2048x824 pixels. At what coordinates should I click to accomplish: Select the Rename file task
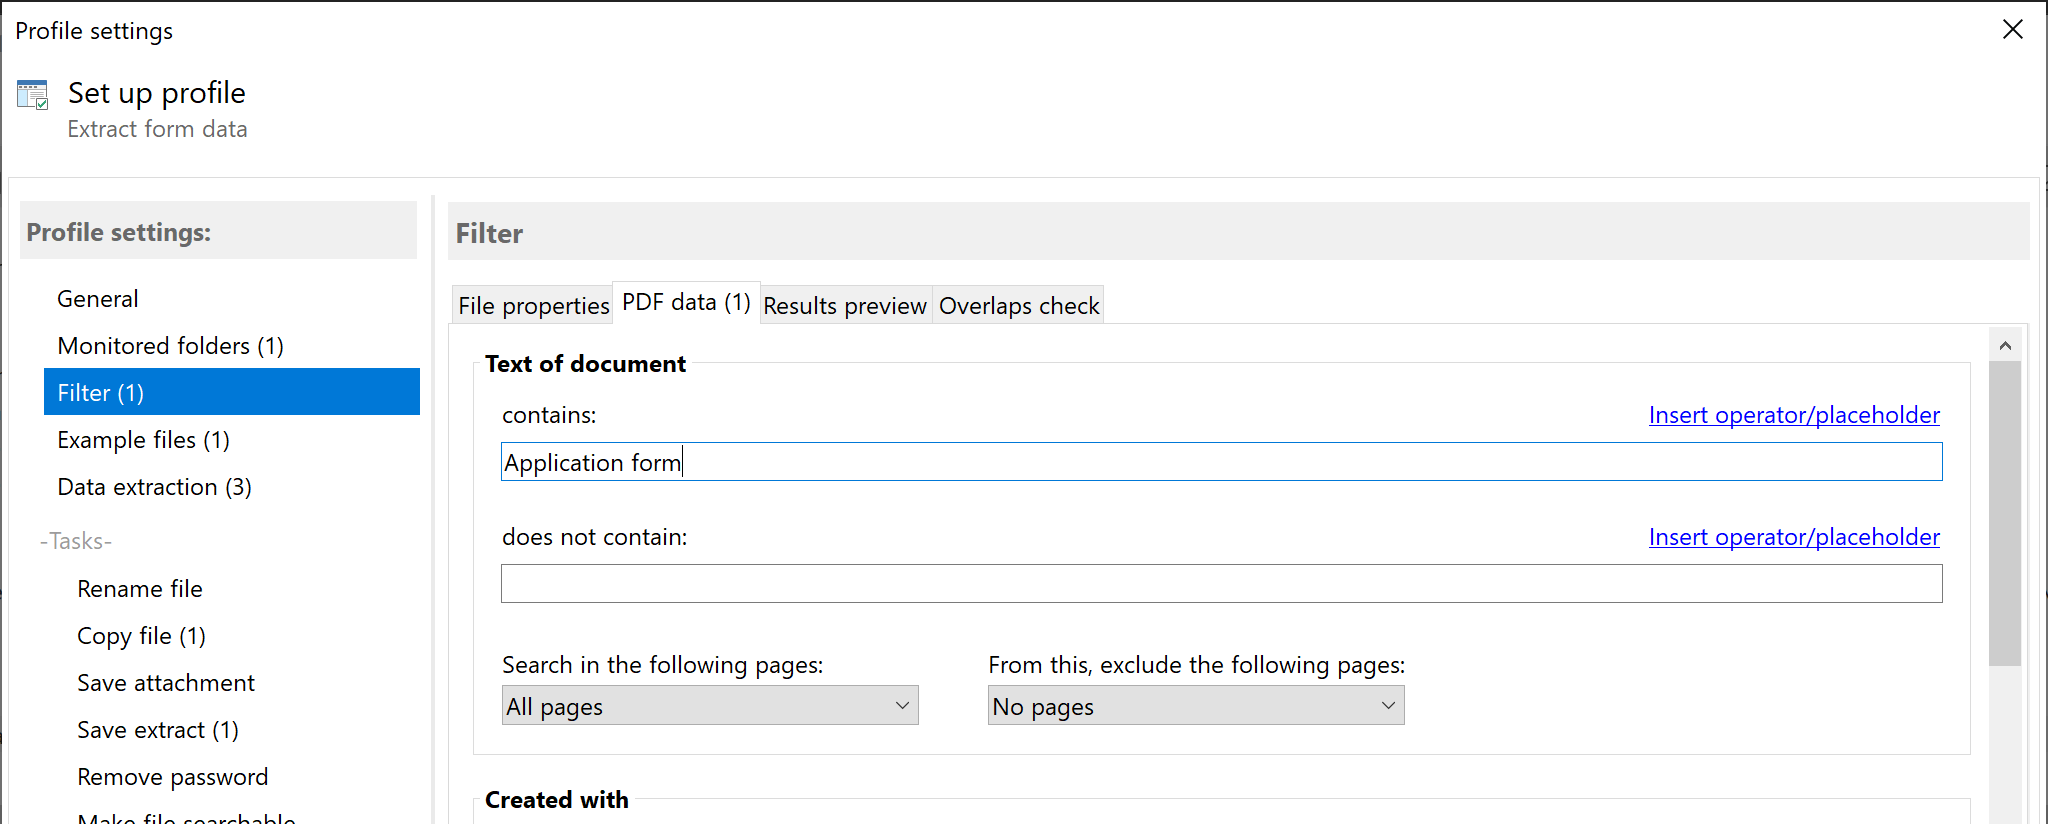140,588
